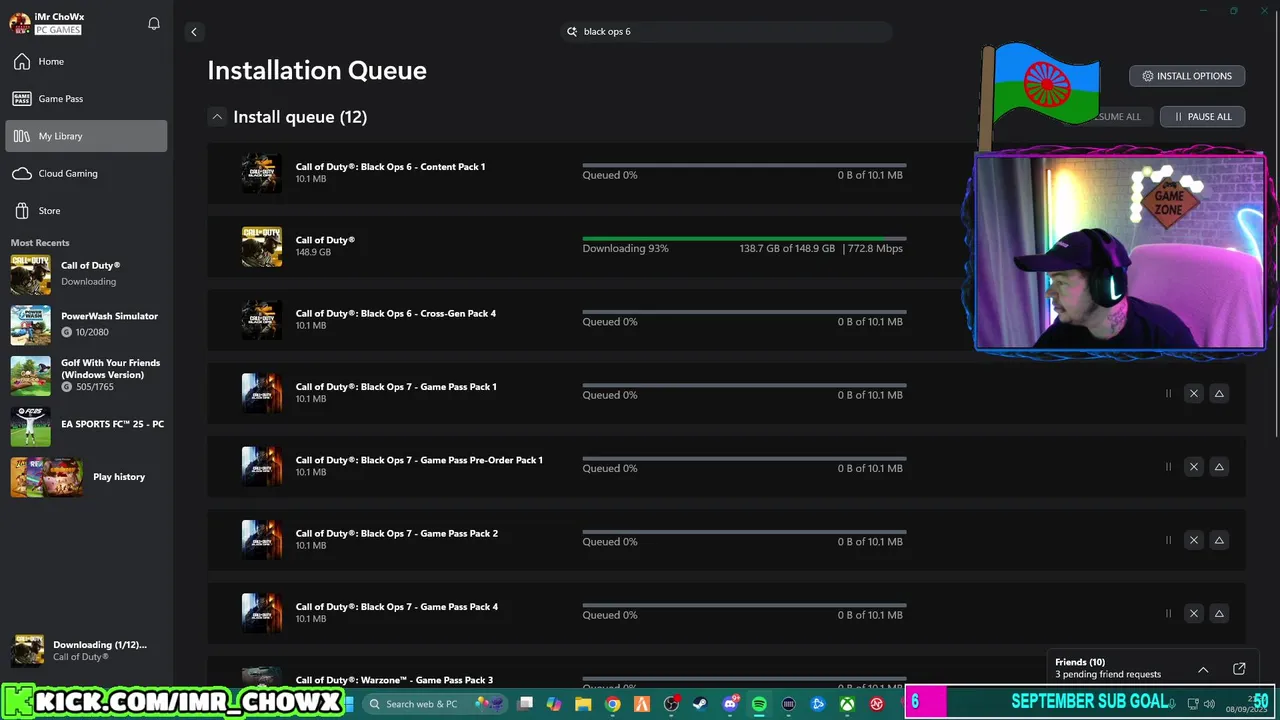Select Call of Duty 148.9 GB queue entry title
Viewport: 1280px width, 720px height.
point(325,240)
